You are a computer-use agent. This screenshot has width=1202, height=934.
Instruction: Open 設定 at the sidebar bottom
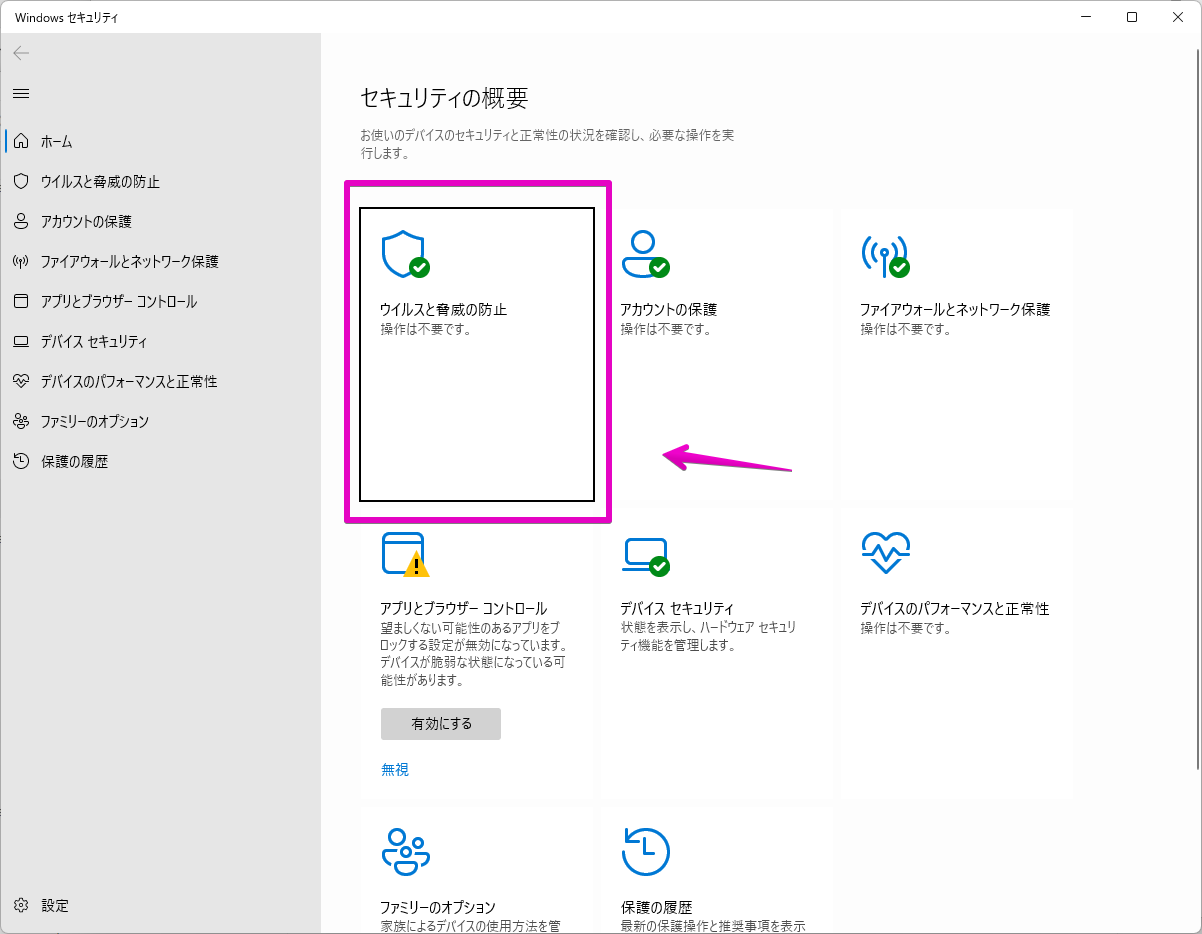(x=55, y=906)
